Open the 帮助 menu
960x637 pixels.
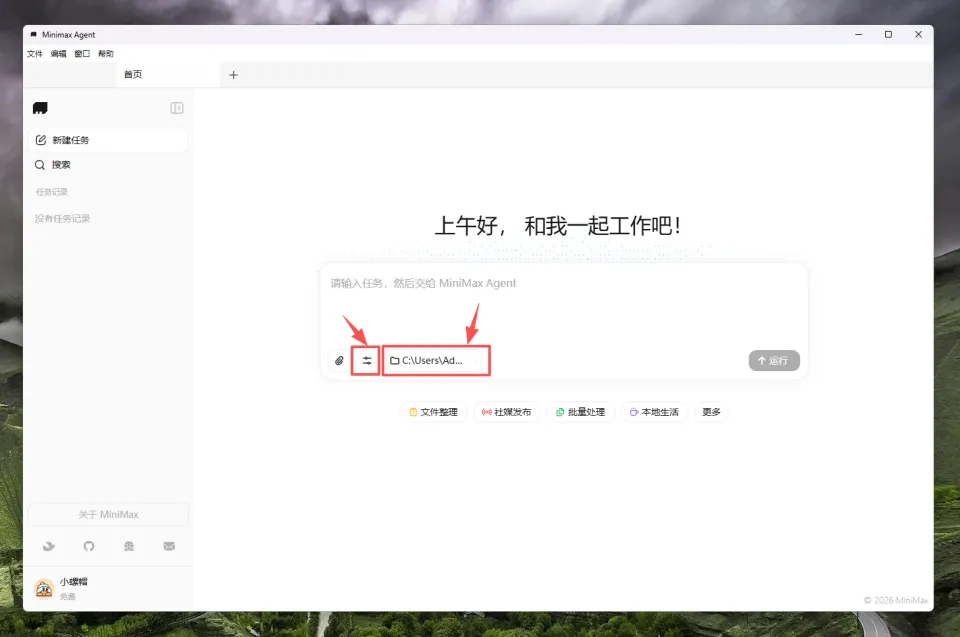pyautogui.click(x=106, y=54)
